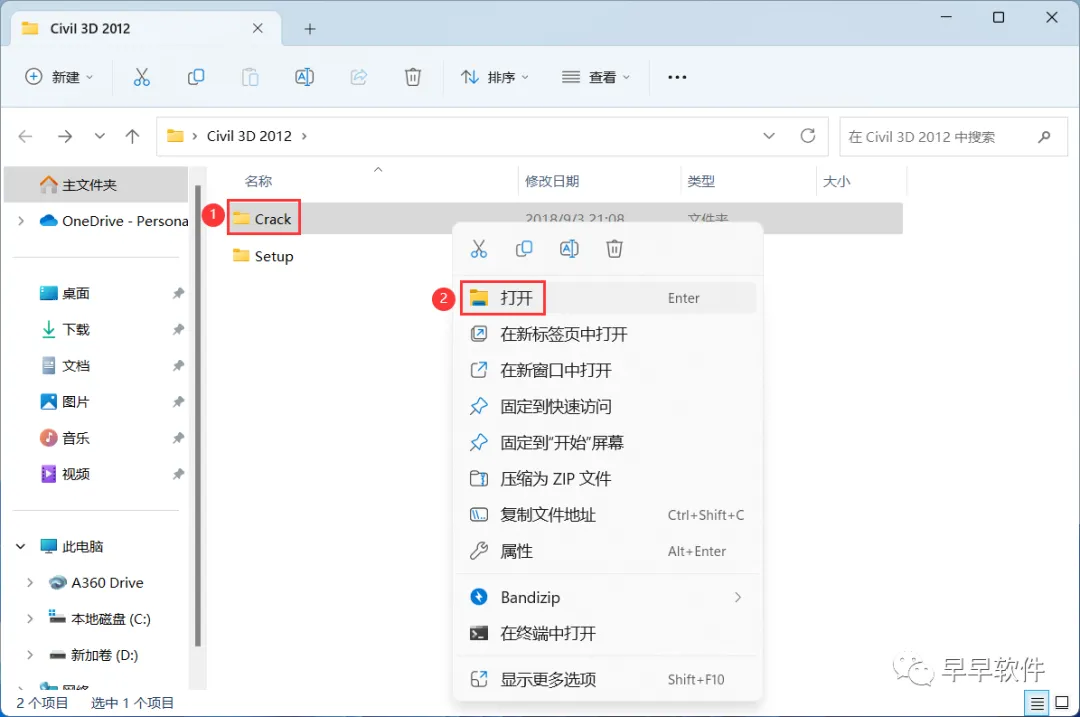Click the context menu Cut icon
The image size is (1080, 717).
click(x=479, y=249)
